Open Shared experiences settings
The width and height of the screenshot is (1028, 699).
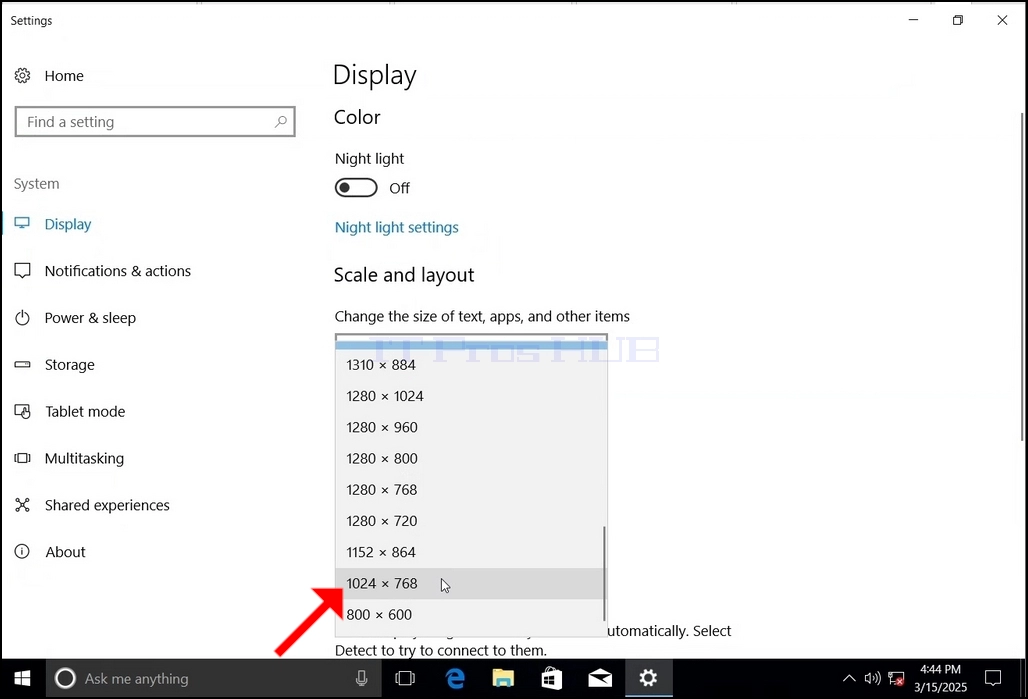point(107,506)
